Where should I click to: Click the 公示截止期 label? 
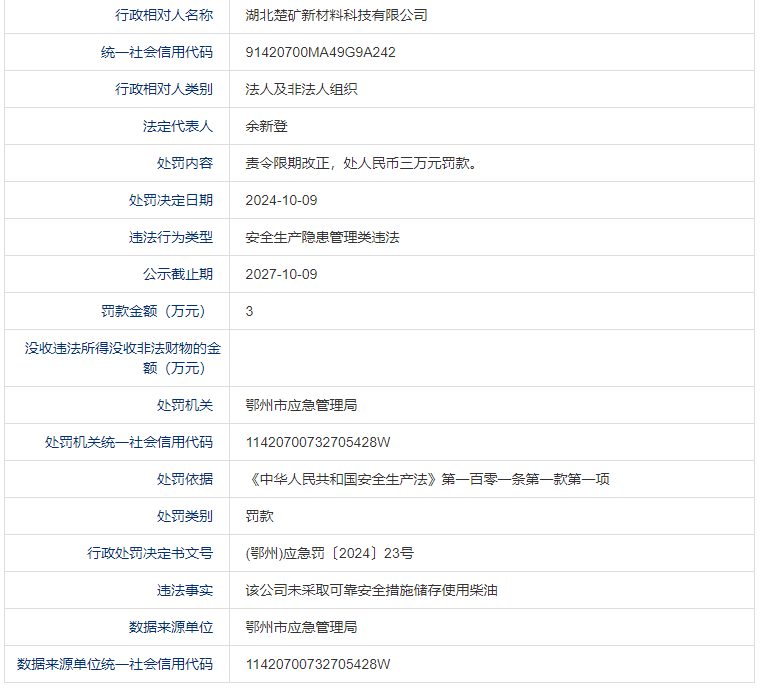[178, 274]
